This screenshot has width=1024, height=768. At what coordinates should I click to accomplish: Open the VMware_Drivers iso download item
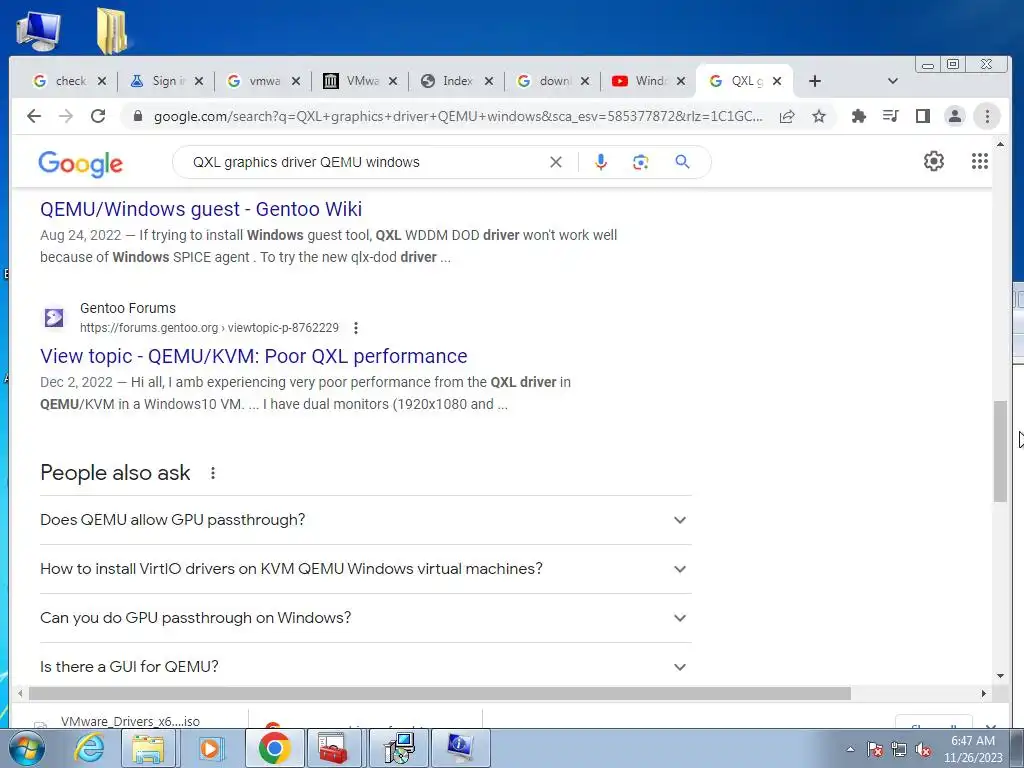(x=130, y=721)
